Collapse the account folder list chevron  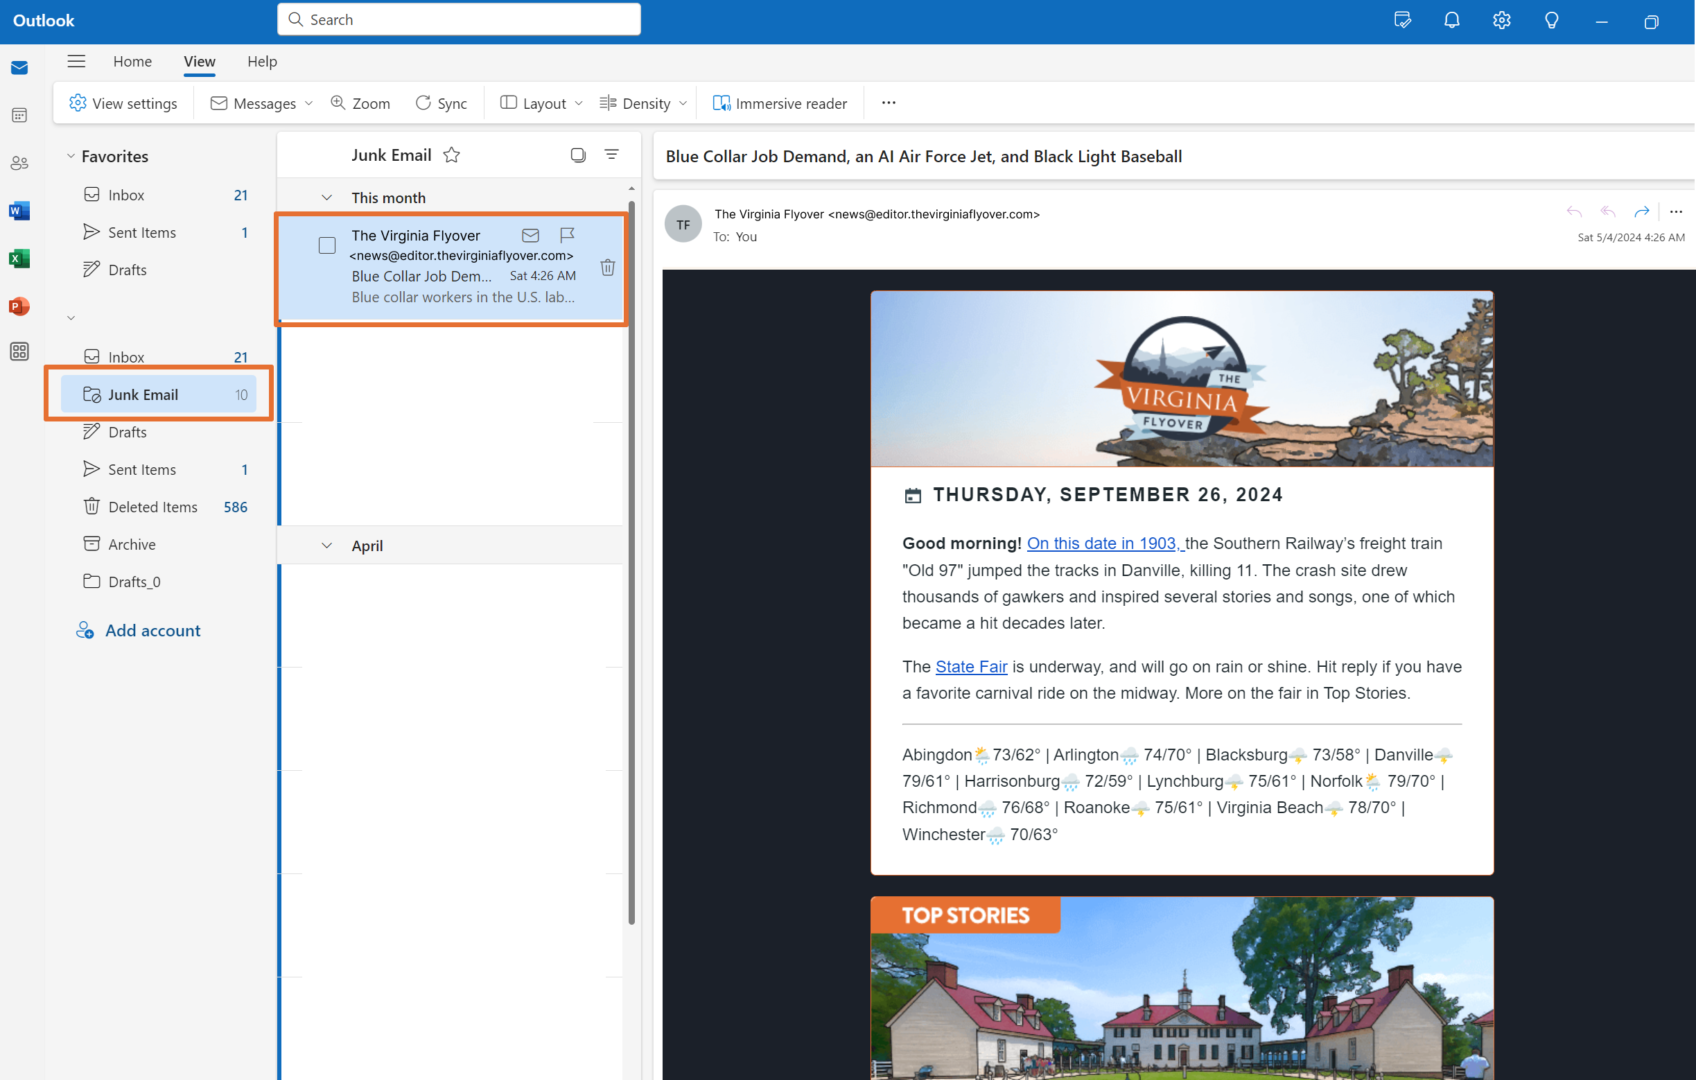click(x=71, y=319)
